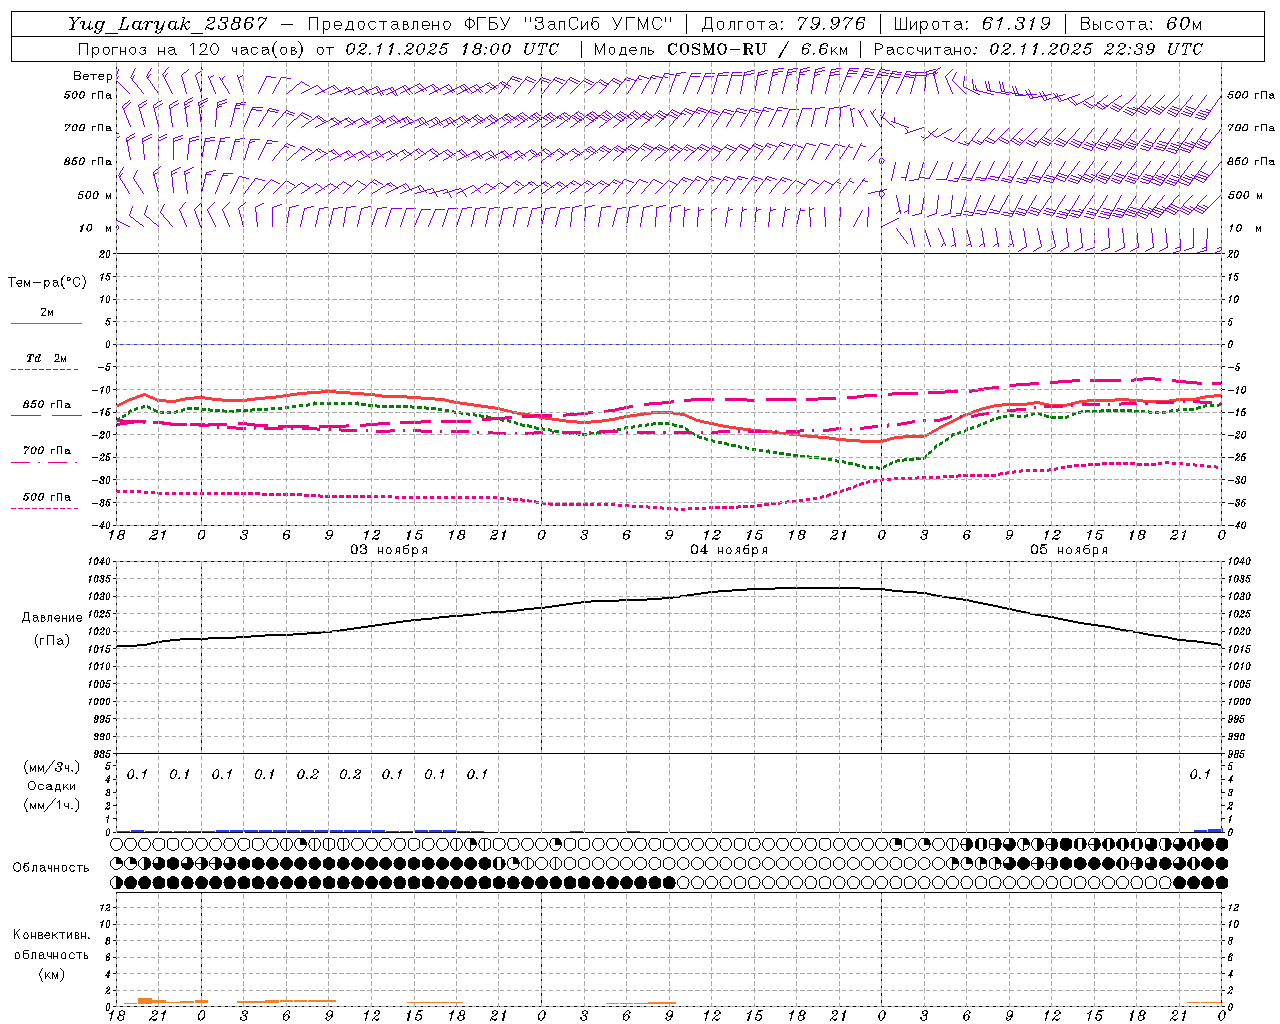Click the 1040 value on left pressure axis

click(x=100, y=562)
